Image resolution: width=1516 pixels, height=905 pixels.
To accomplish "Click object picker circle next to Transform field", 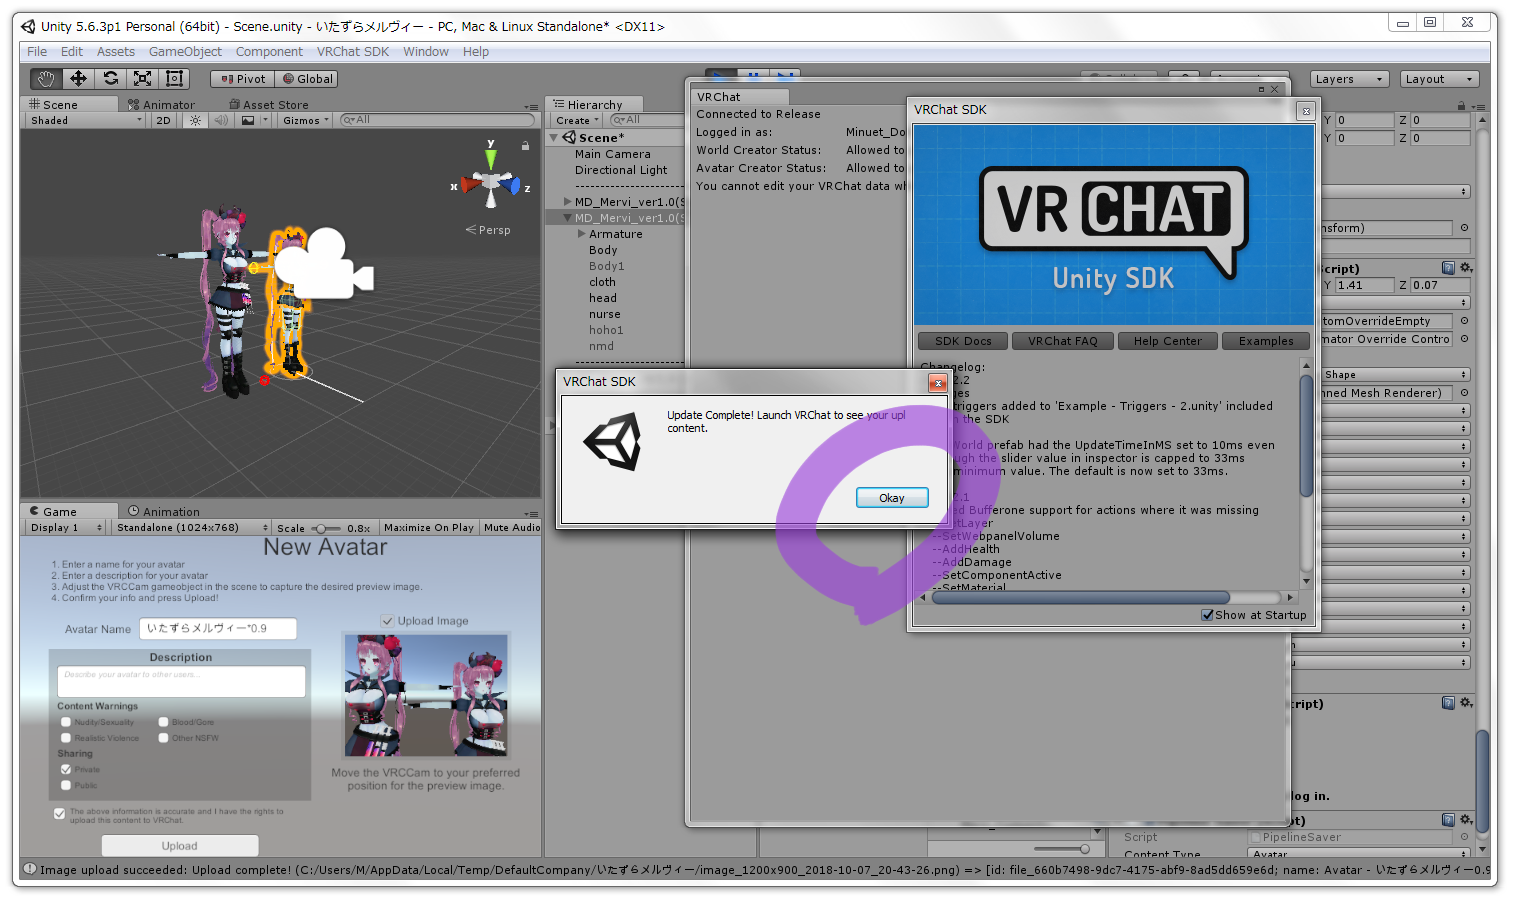I will tap(1464, 228).
